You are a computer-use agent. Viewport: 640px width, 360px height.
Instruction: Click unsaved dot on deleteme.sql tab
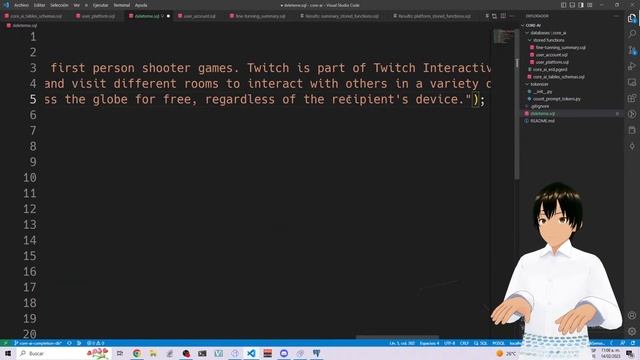tap(168, 16)
